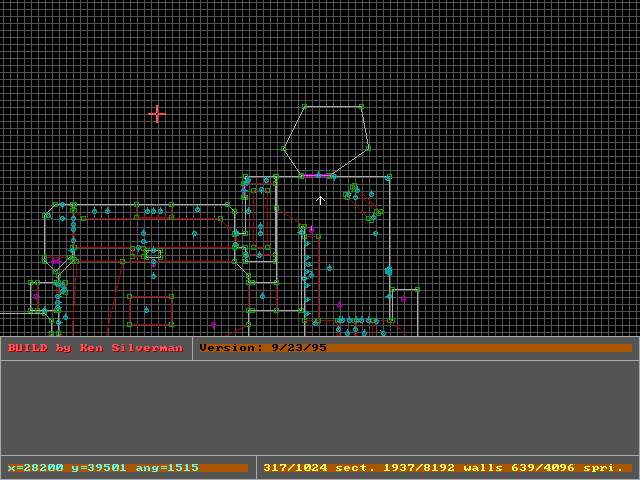Select the pentagon sector's top-left vertex

pos(304,107)
